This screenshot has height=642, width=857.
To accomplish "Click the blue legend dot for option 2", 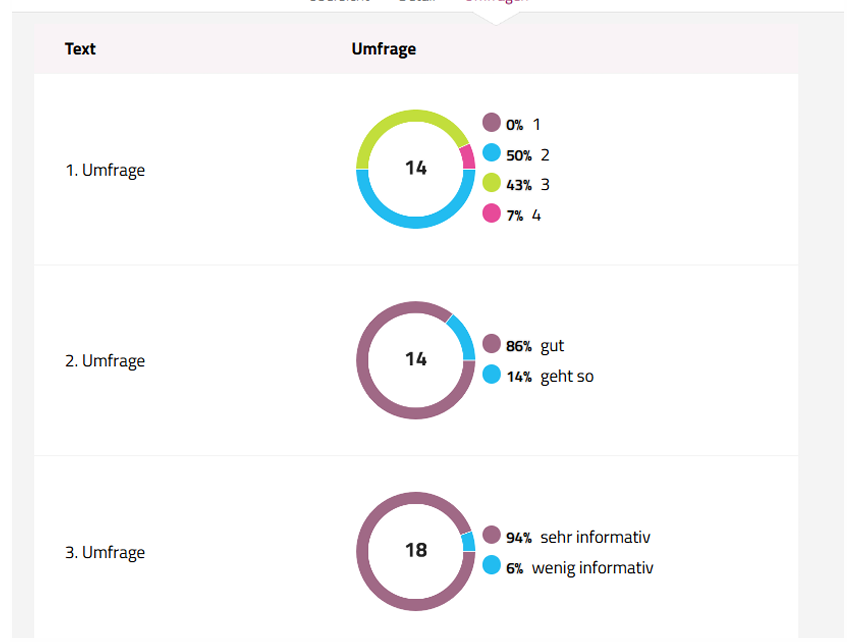I will pos(491,153).
